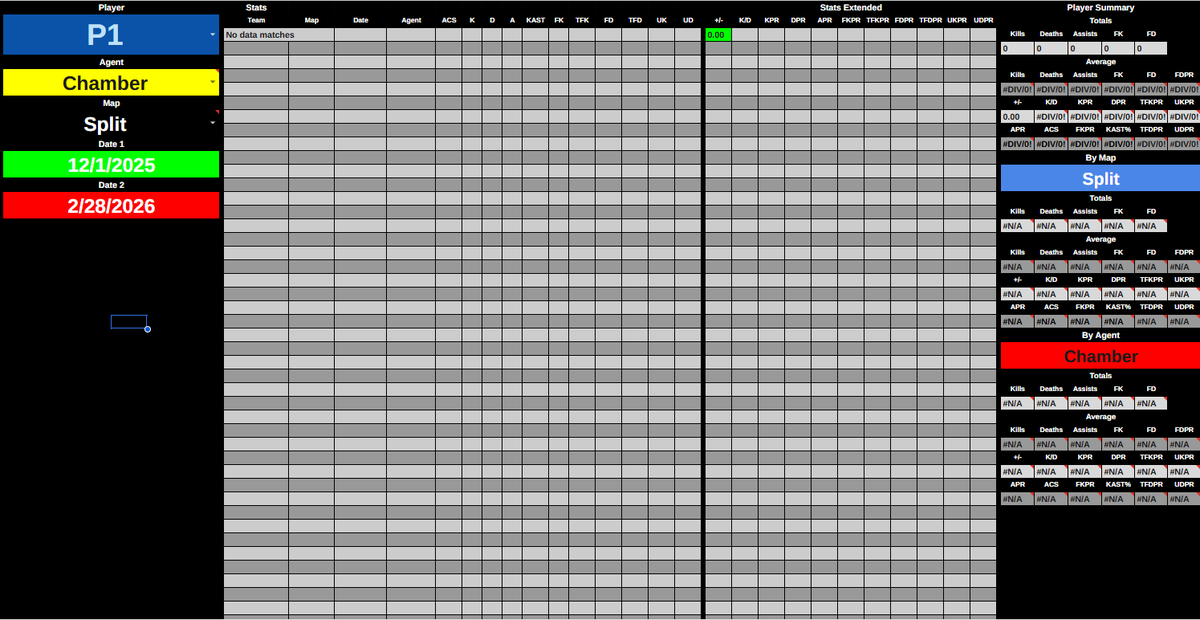Click the selected blue-outlined cell on black
This screenshot has width=1200, height=620.
point(129,321)
